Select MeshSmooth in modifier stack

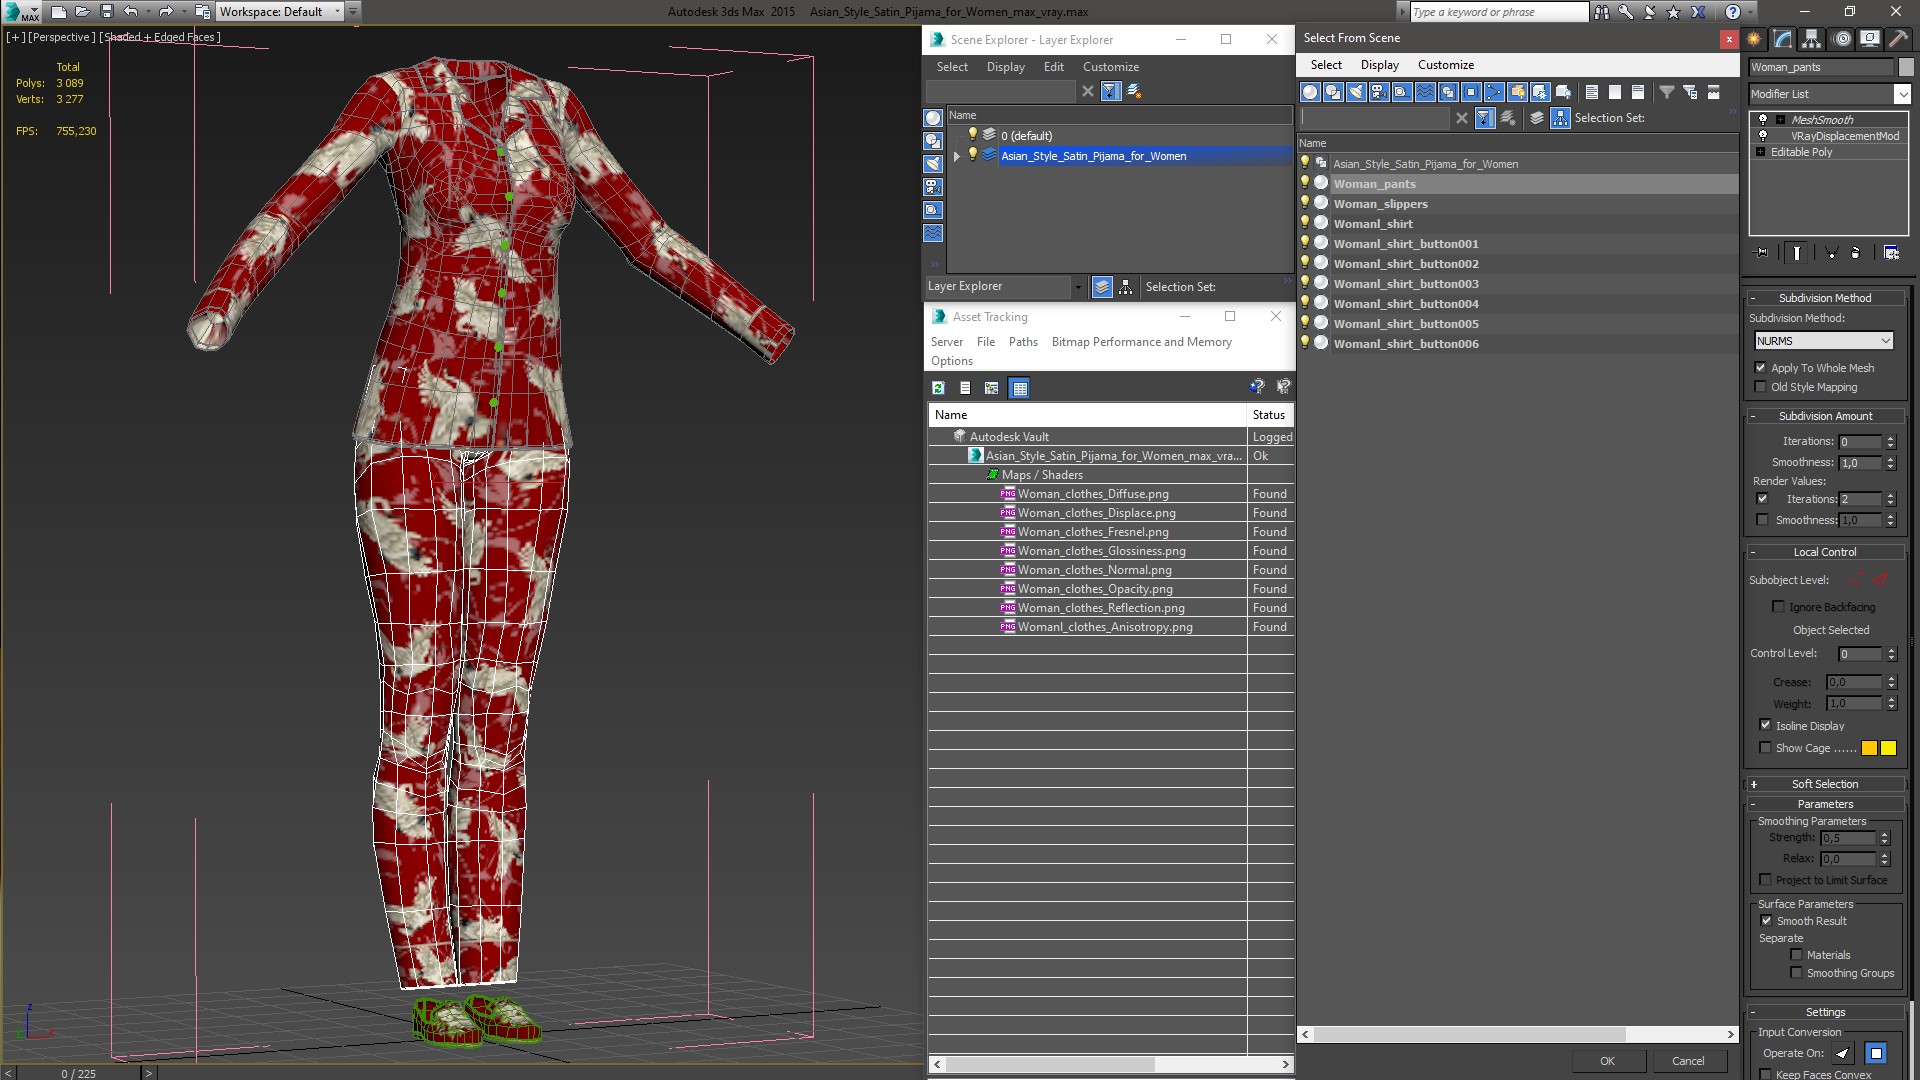click(1822, 120)
